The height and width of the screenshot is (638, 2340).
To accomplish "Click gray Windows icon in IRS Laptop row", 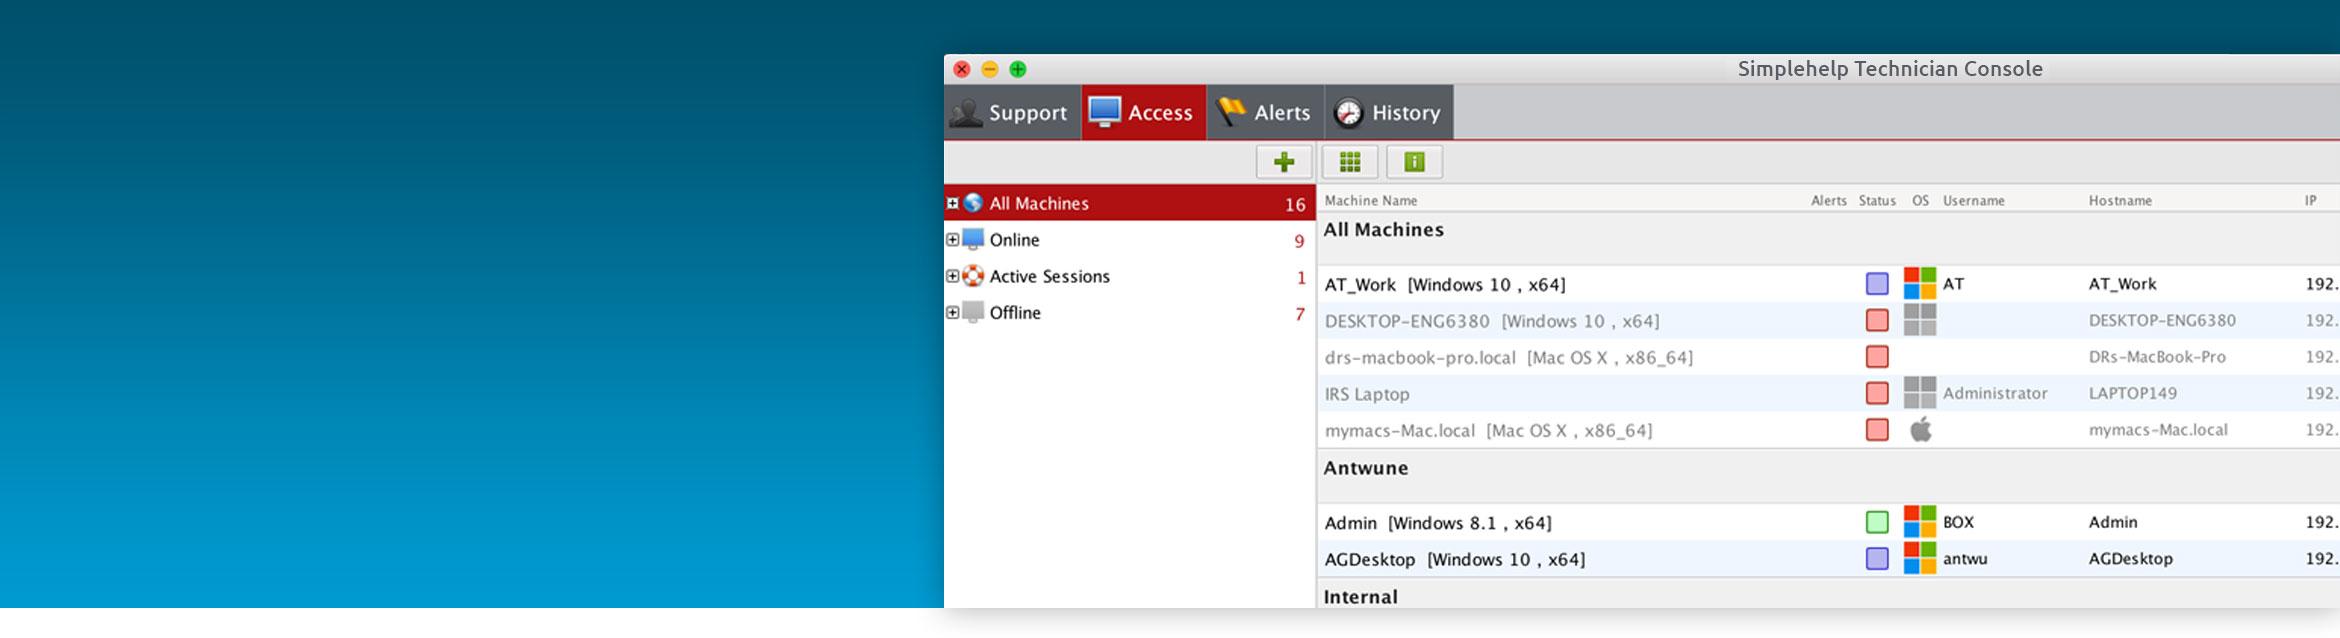I will tap(1920, 393).
